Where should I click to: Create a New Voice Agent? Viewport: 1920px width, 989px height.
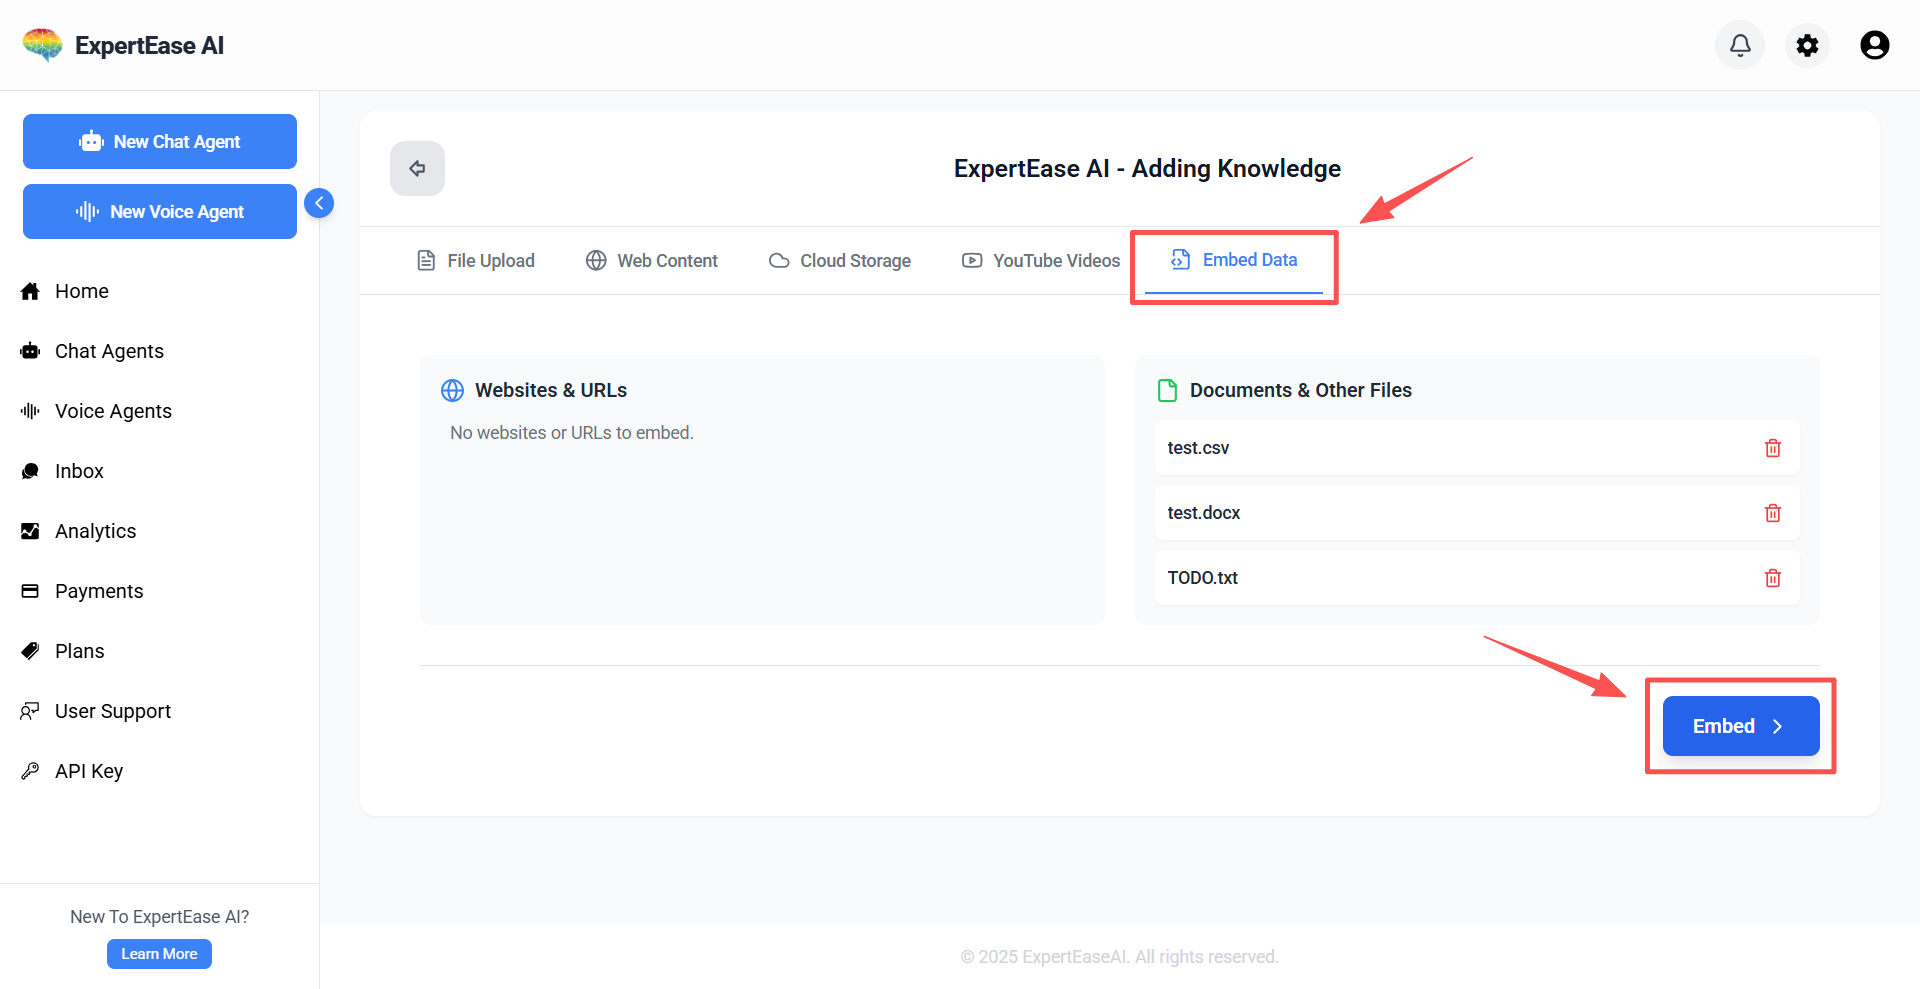160,212
